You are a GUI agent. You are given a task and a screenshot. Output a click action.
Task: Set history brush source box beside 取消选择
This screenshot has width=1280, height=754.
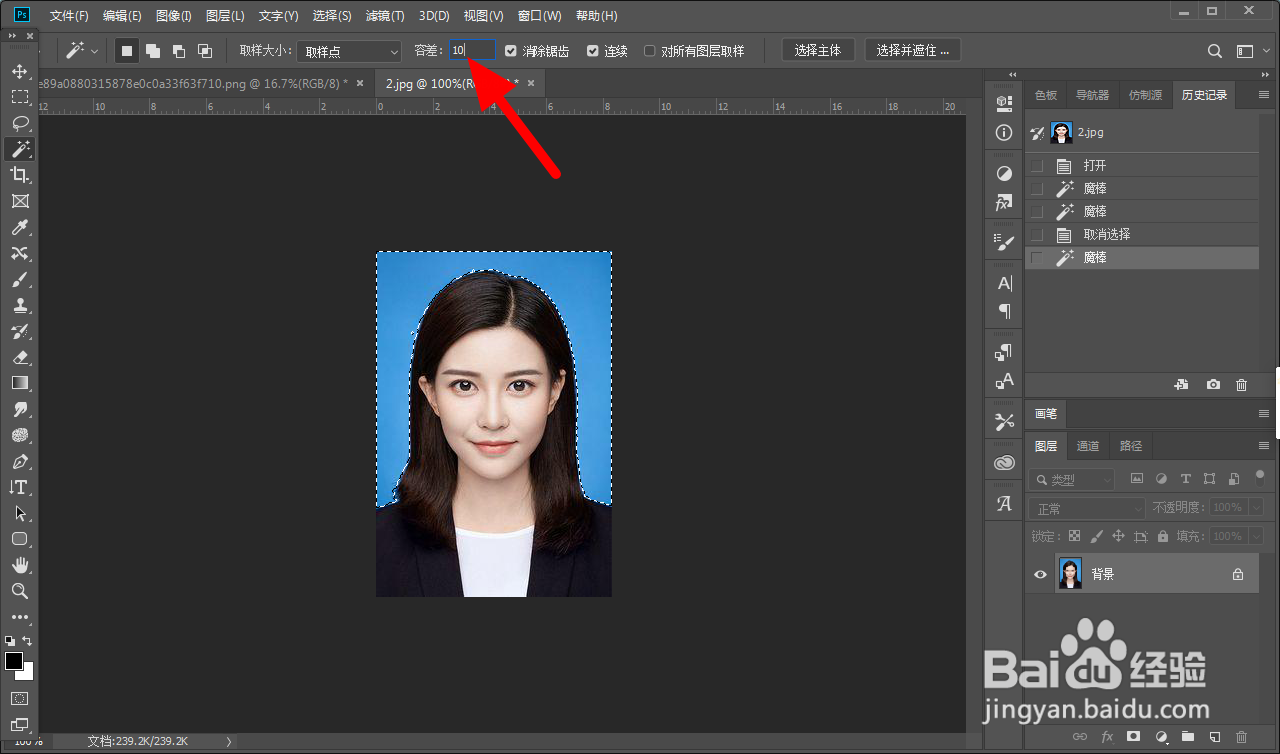[1037, 235]
